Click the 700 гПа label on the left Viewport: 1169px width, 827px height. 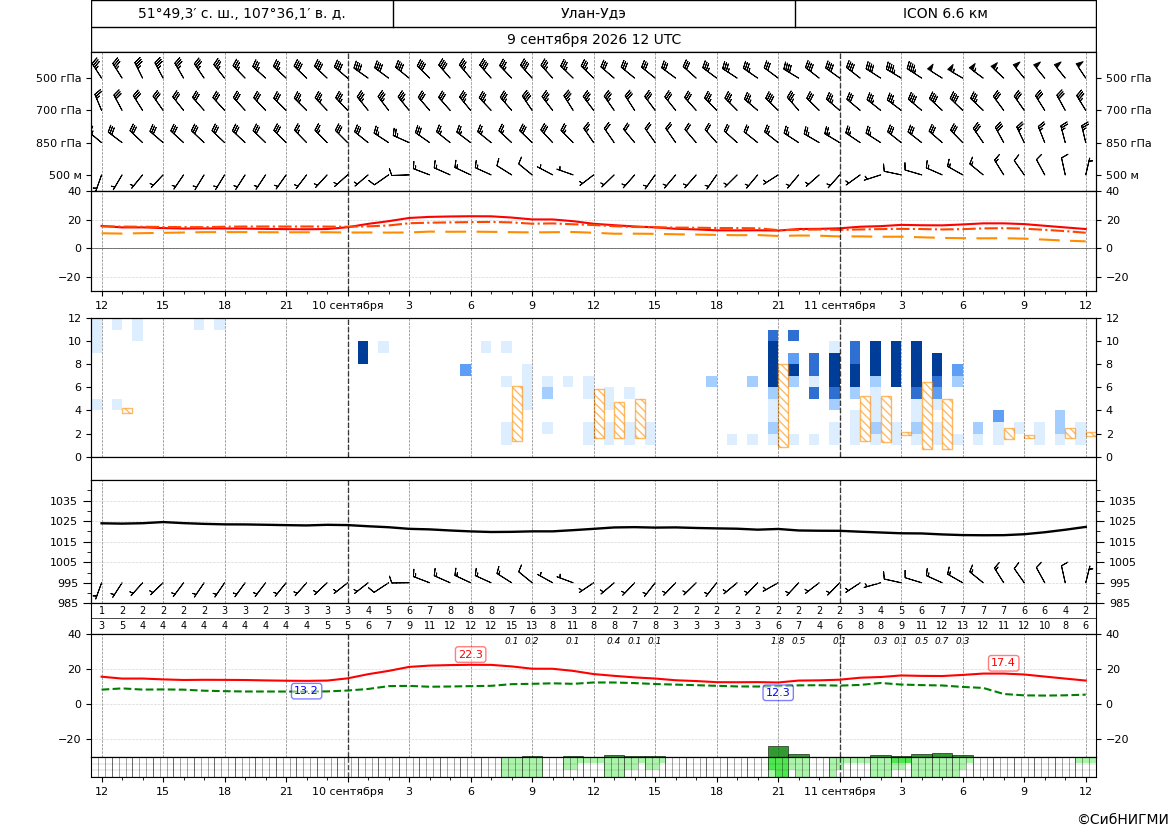59,110
